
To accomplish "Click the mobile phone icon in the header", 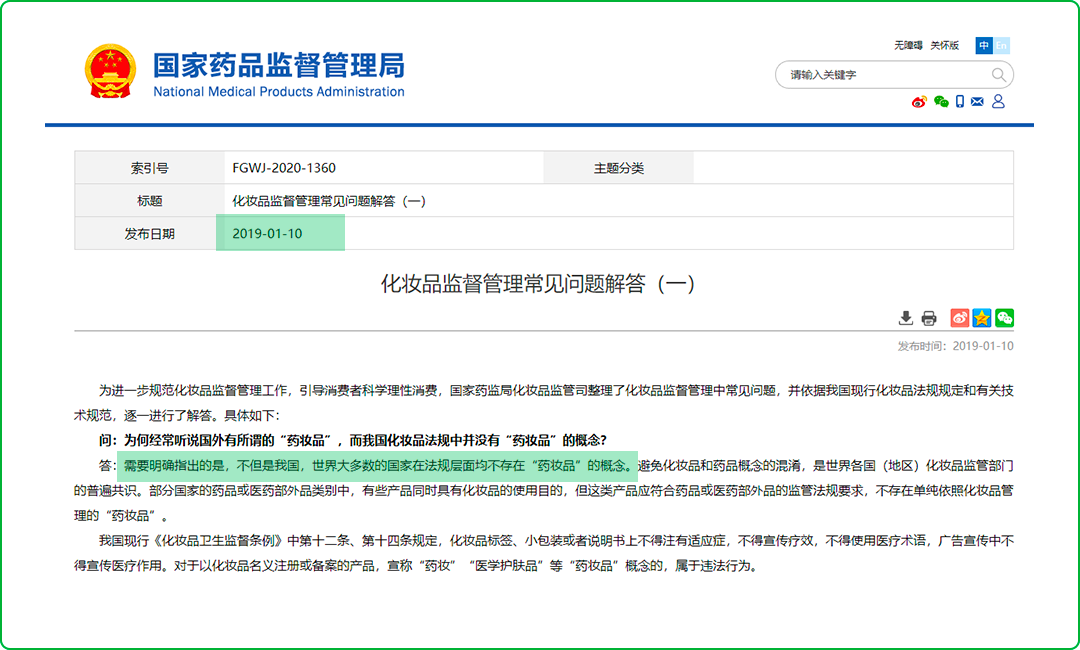I will point(960,102).
